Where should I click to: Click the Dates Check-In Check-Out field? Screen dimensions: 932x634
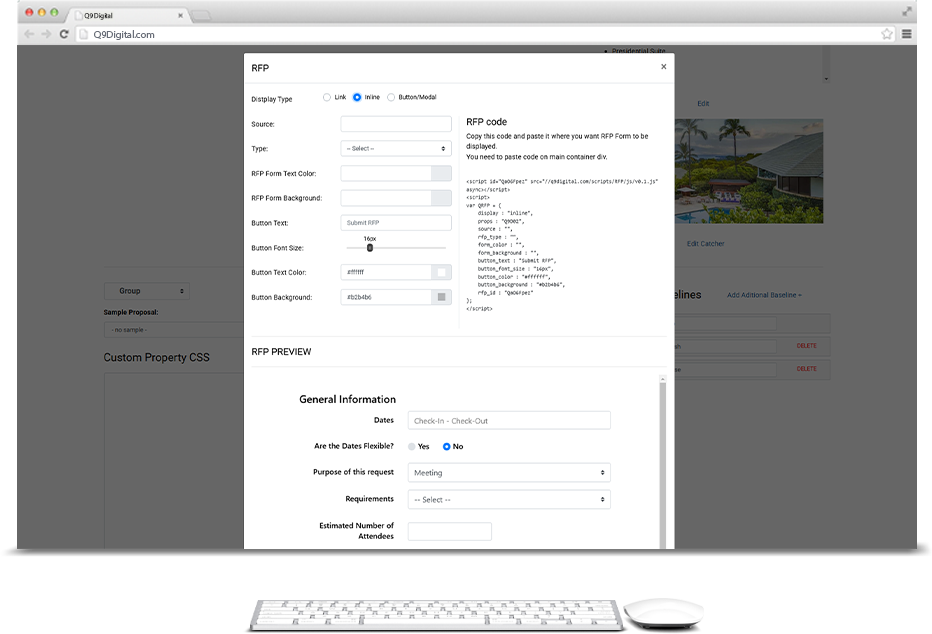click(x=509, y=421)
